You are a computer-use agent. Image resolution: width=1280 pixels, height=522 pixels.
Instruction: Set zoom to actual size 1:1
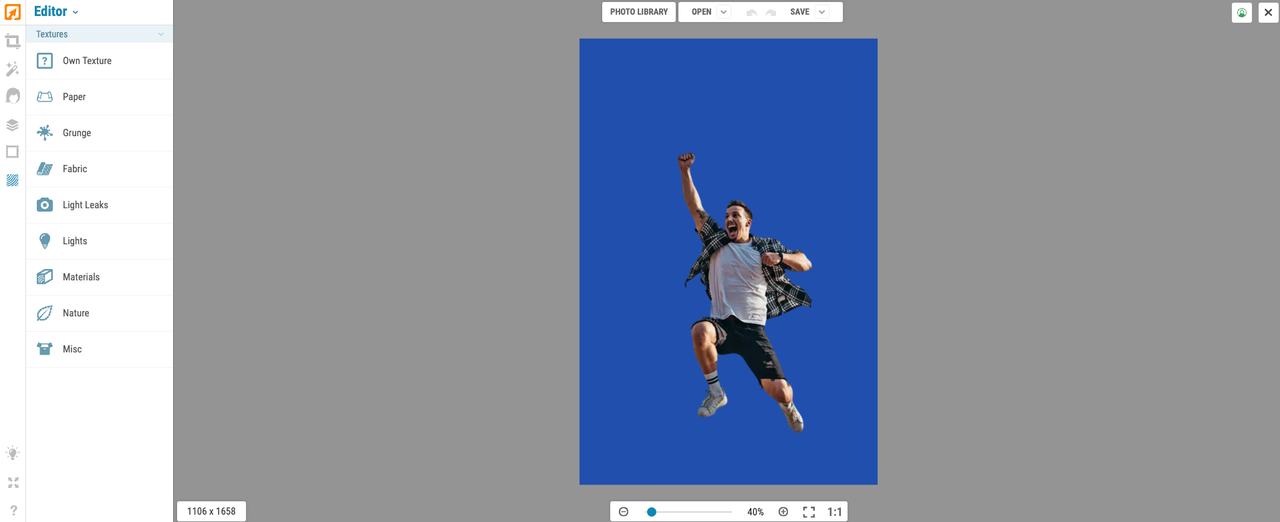click(835, 512)
